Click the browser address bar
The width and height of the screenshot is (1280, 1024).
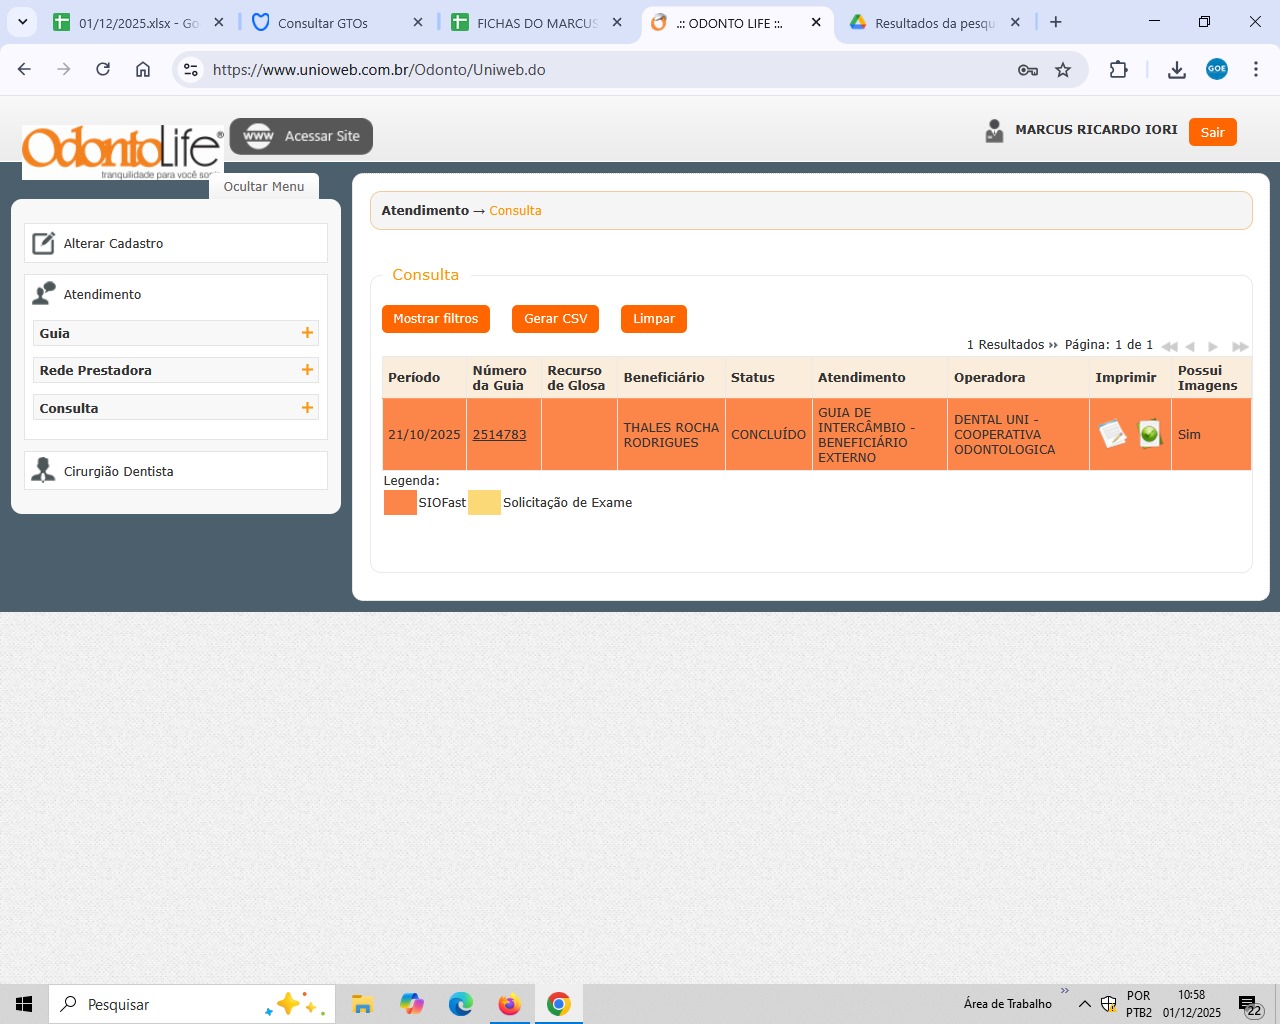(600, 70)
